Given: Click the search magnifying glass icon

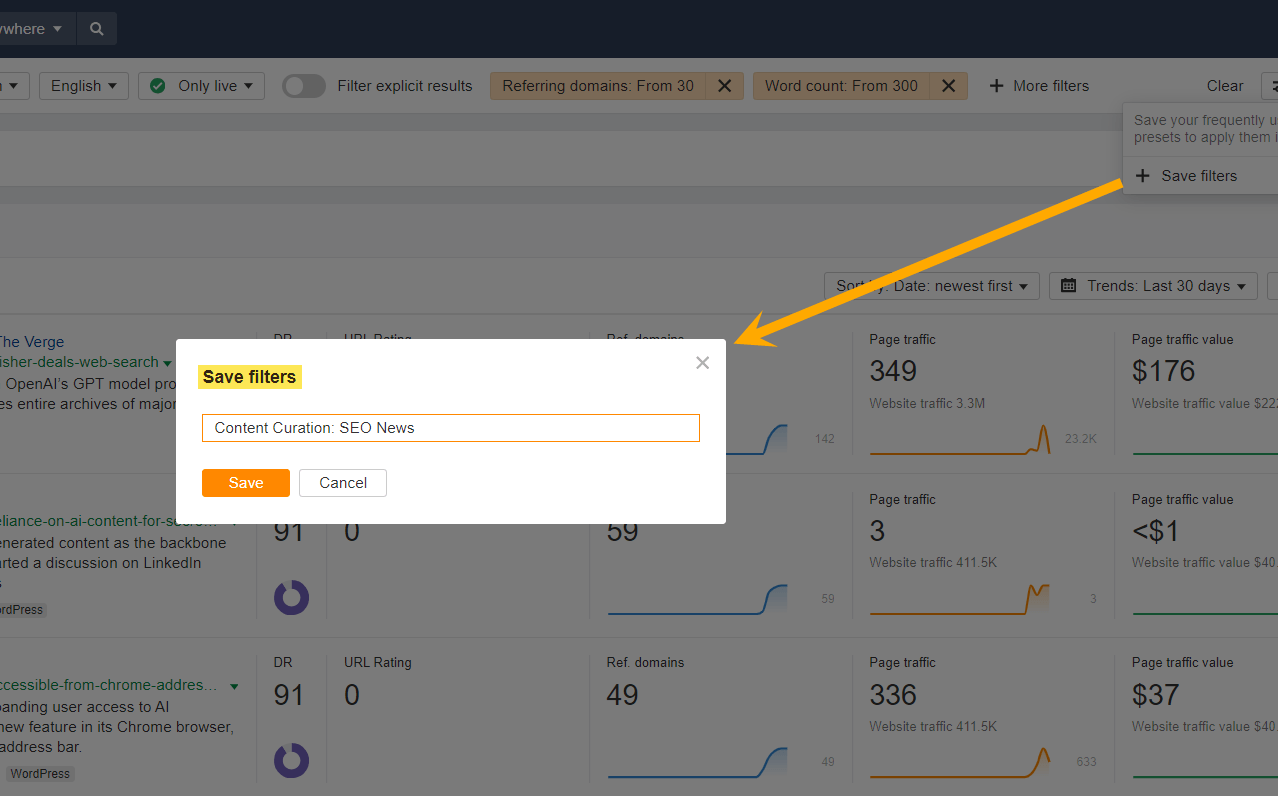Looking at the screenshot, I should point(96,28).
